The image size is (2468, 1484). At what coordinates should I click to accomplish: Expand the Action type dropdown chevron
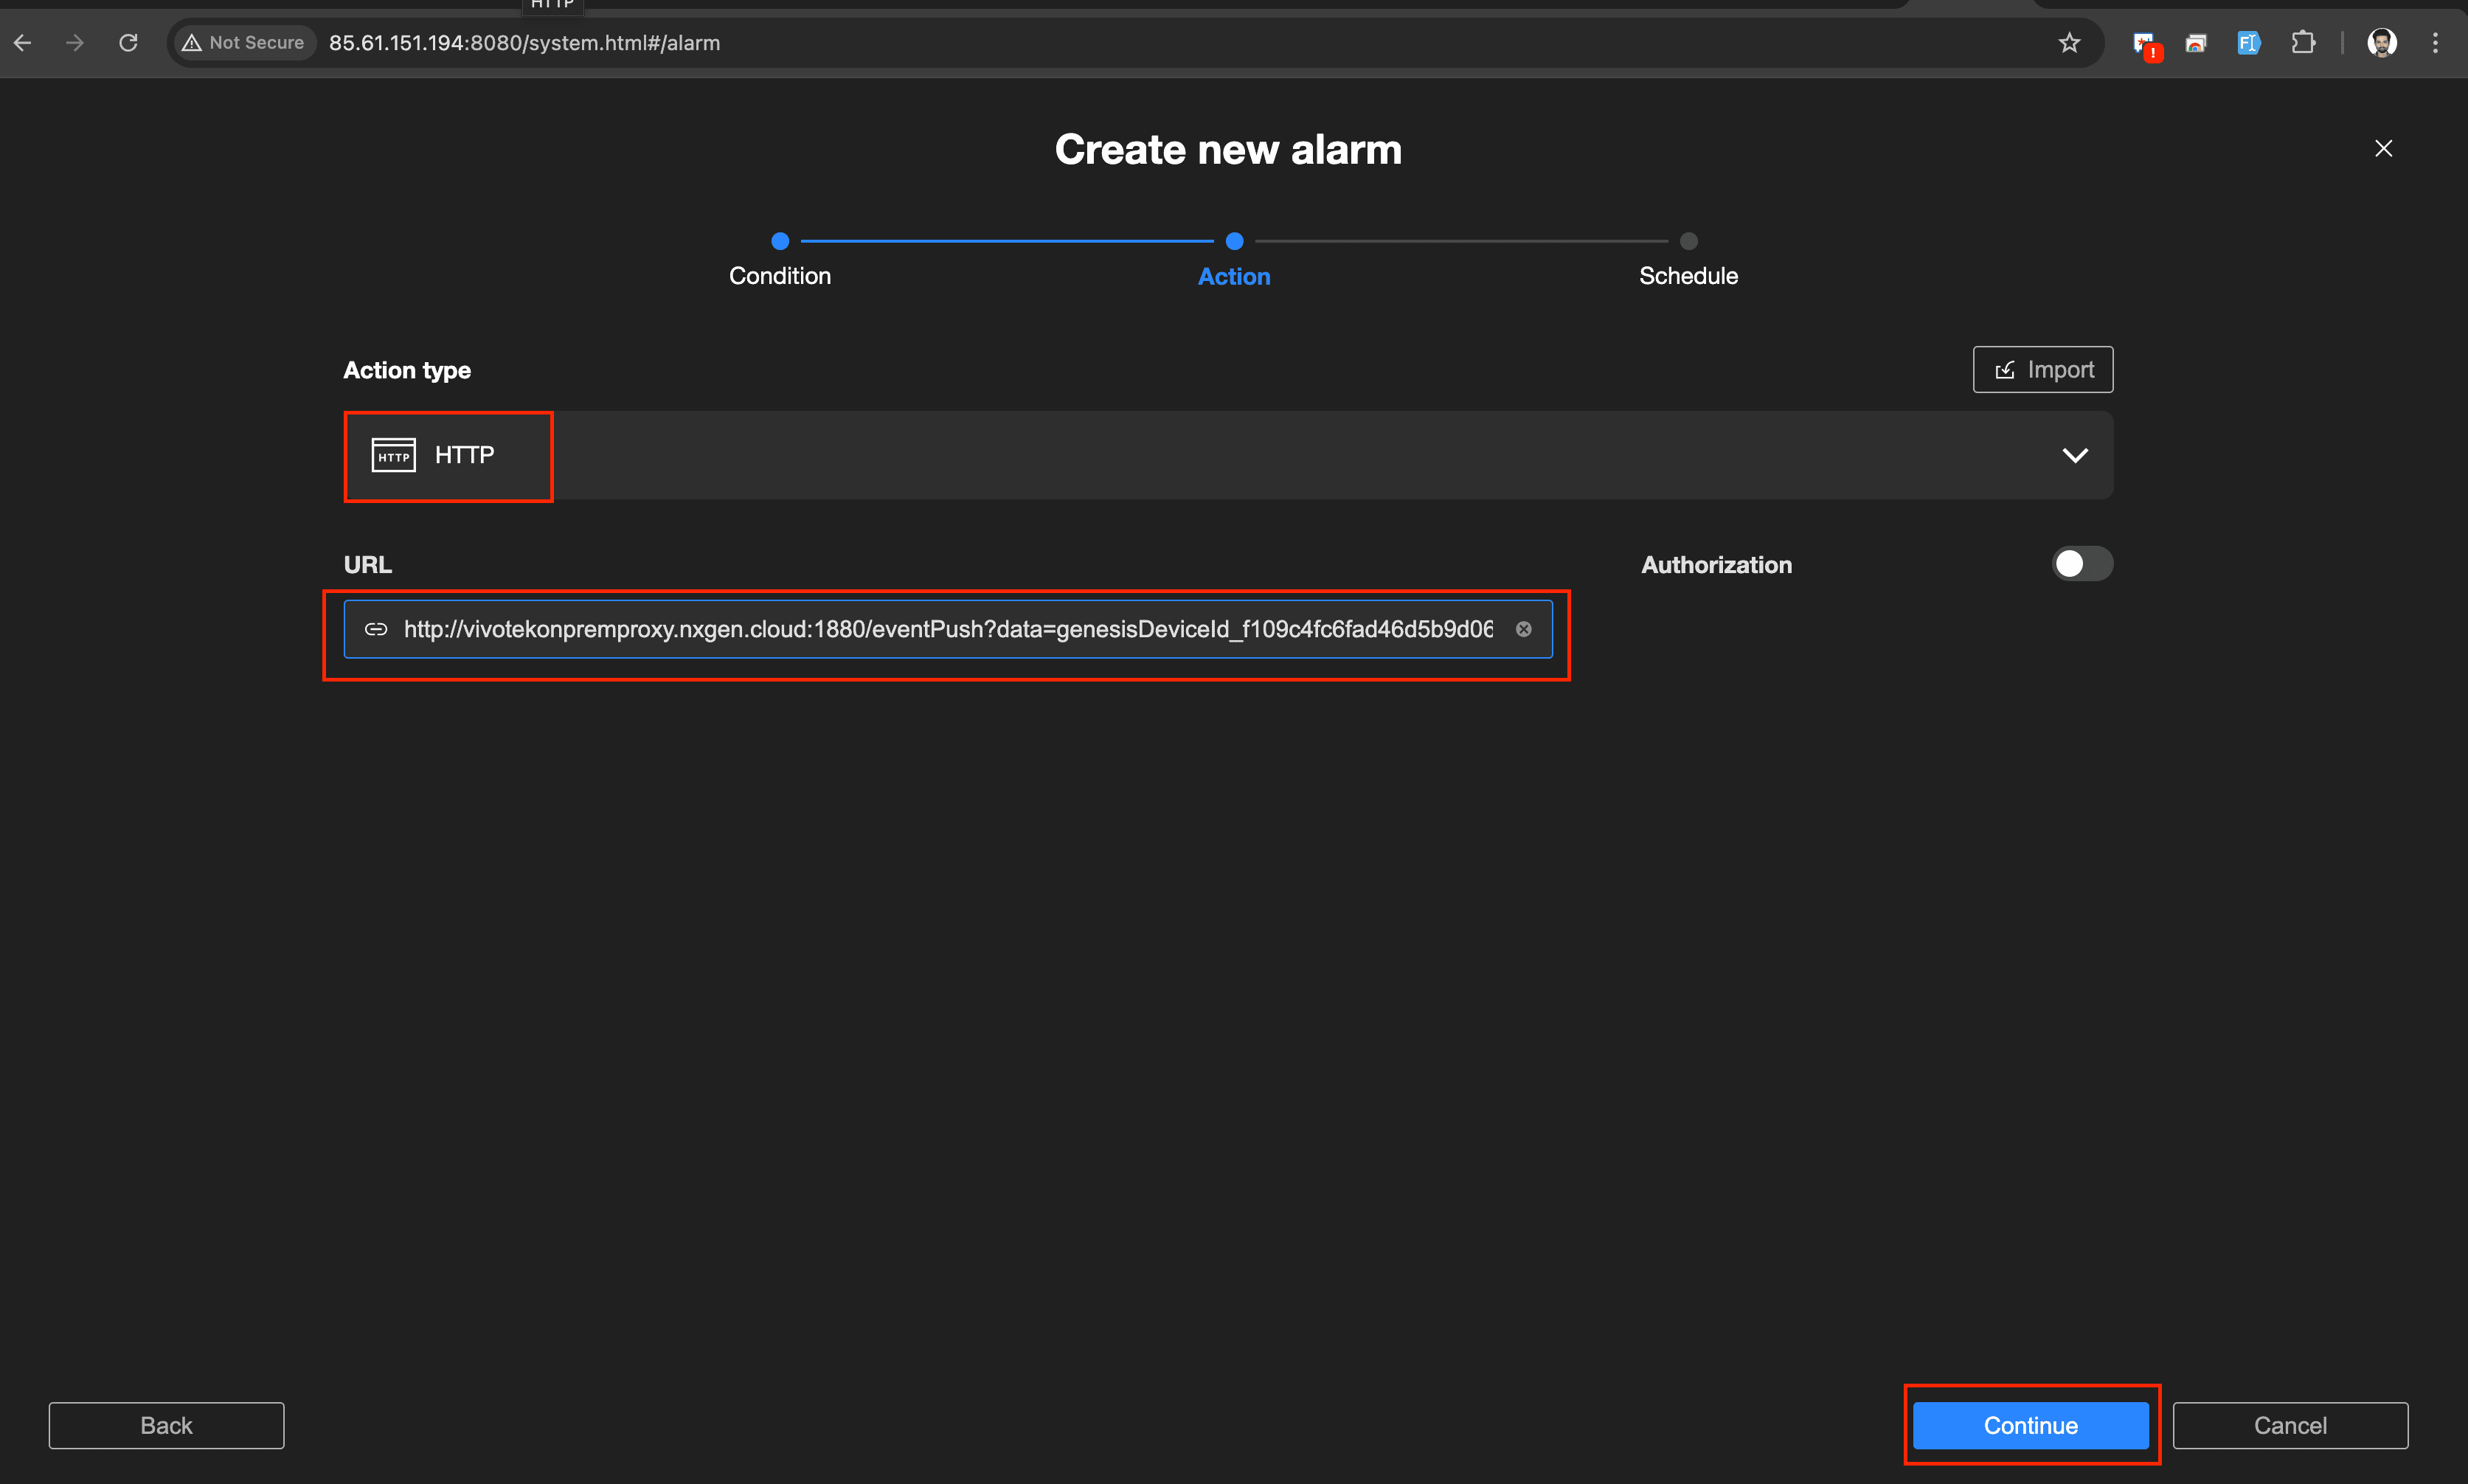coord(2075,456)
